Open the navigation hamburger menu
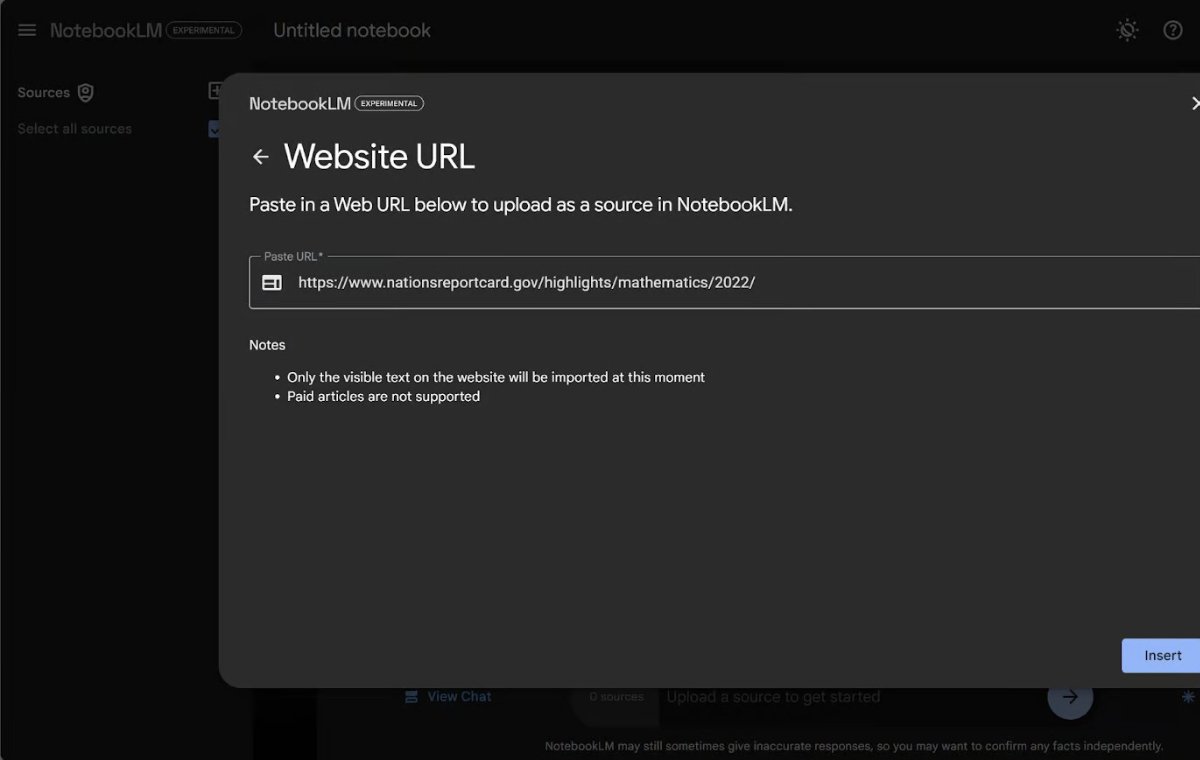Viewport: 1200px width, 760px height. [27, 29]
